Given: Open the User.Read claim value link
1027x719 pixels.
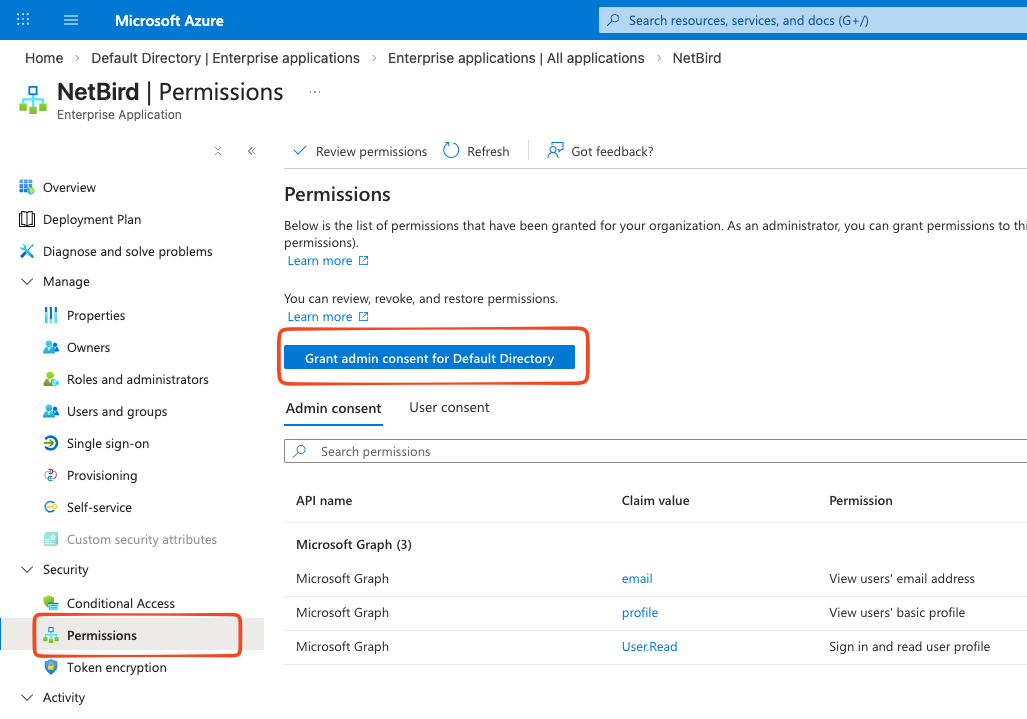Looking at the screenshot, I should pyautogui.click(x=649, y=646).
